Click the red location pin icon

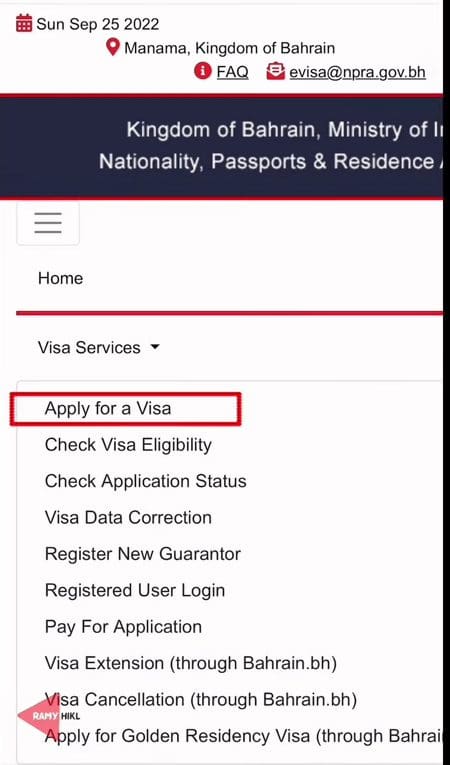pos(113,47)
